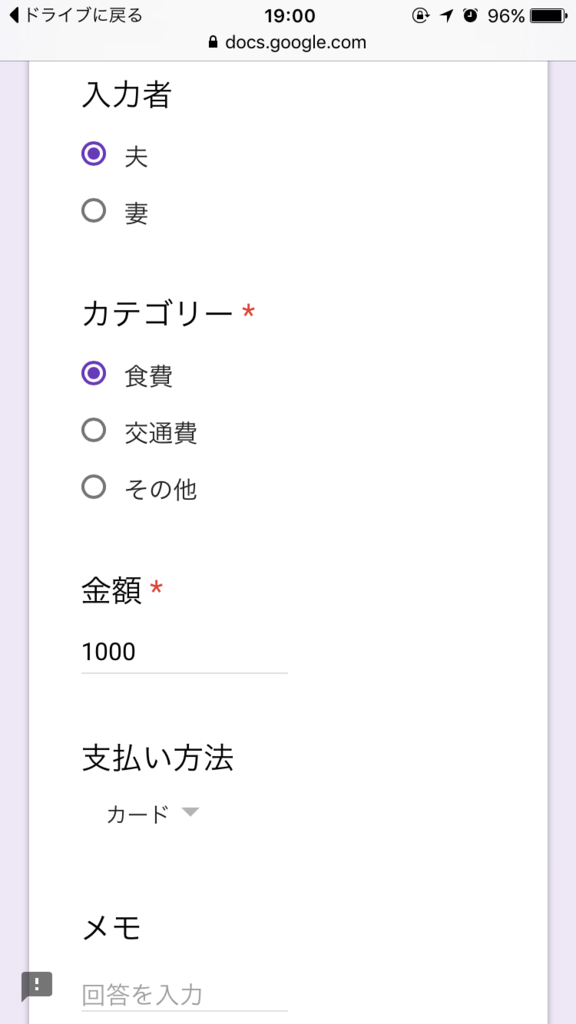Select the 夫 radio button
This screenshot has width=576, height=1024.
[x=94, y=154]
